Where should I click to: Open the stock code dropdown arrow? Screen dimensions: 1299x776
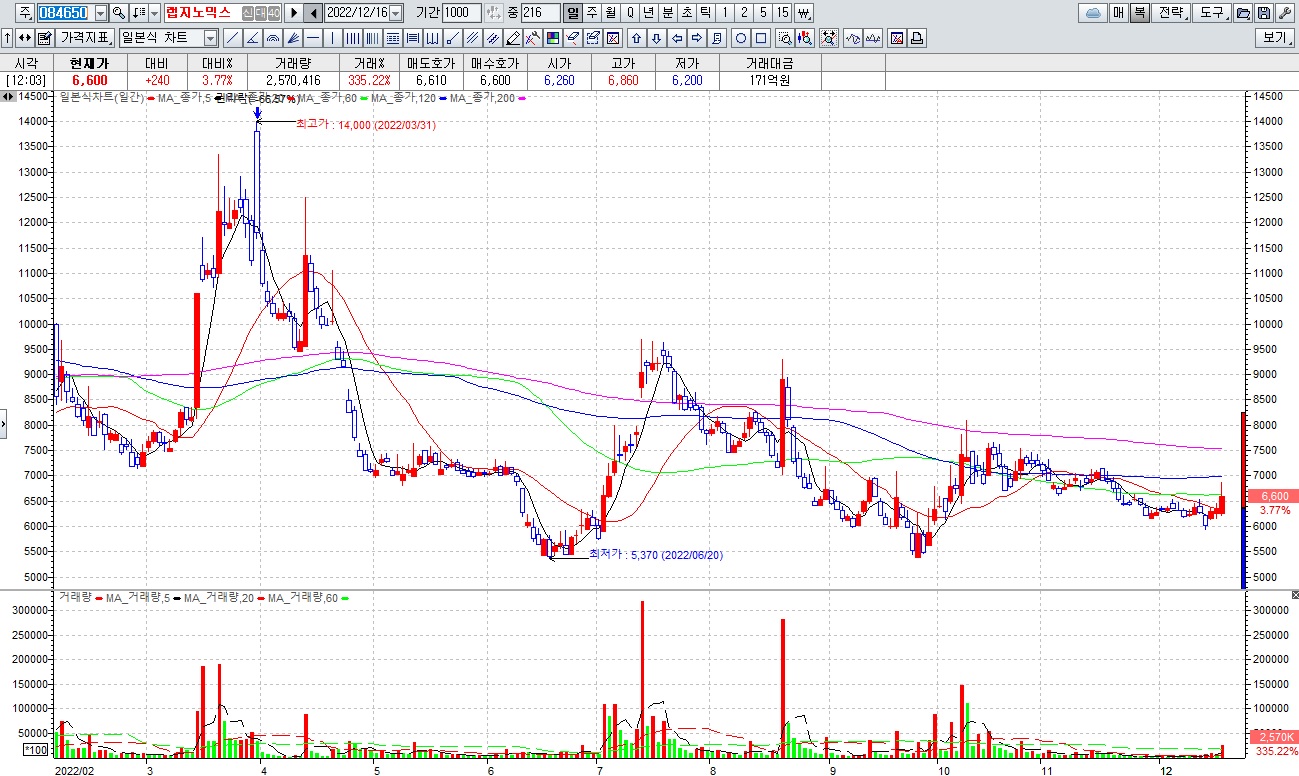tap(101, 13)
